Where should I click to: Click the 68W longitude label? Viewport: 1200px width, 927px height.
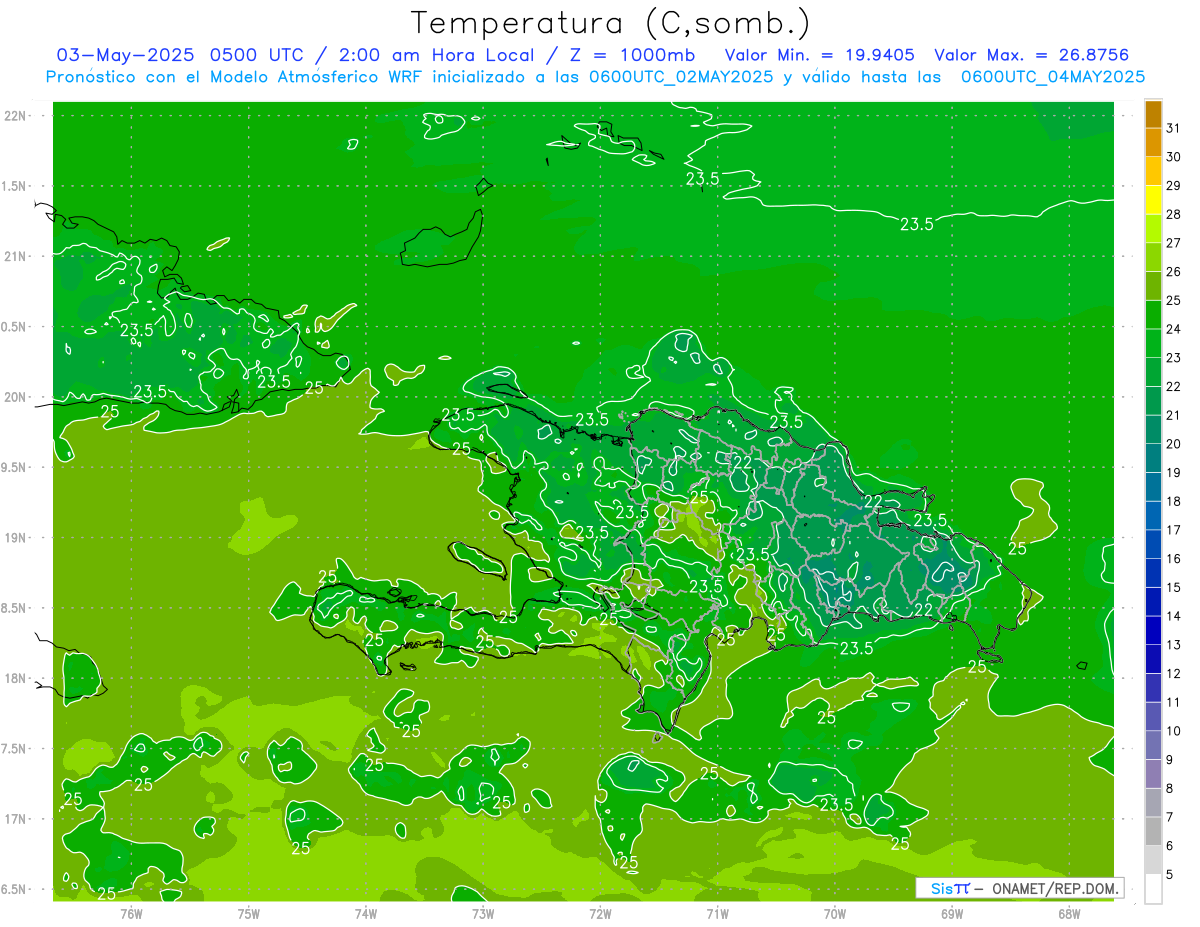tap(1069, 914)
